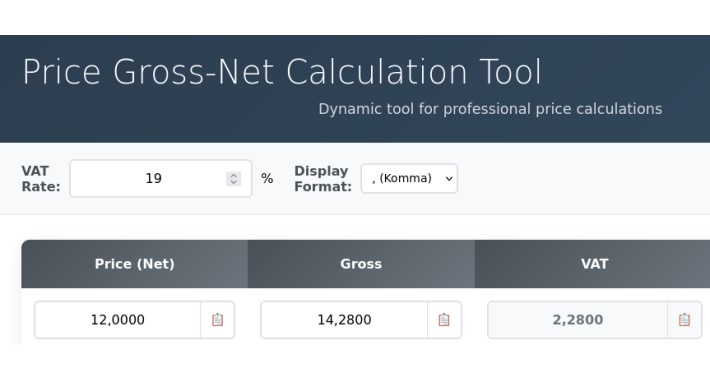Screen dimensions: 710x380
Task: Click into the Gross field 14,2800
Action: coord(344,320)
